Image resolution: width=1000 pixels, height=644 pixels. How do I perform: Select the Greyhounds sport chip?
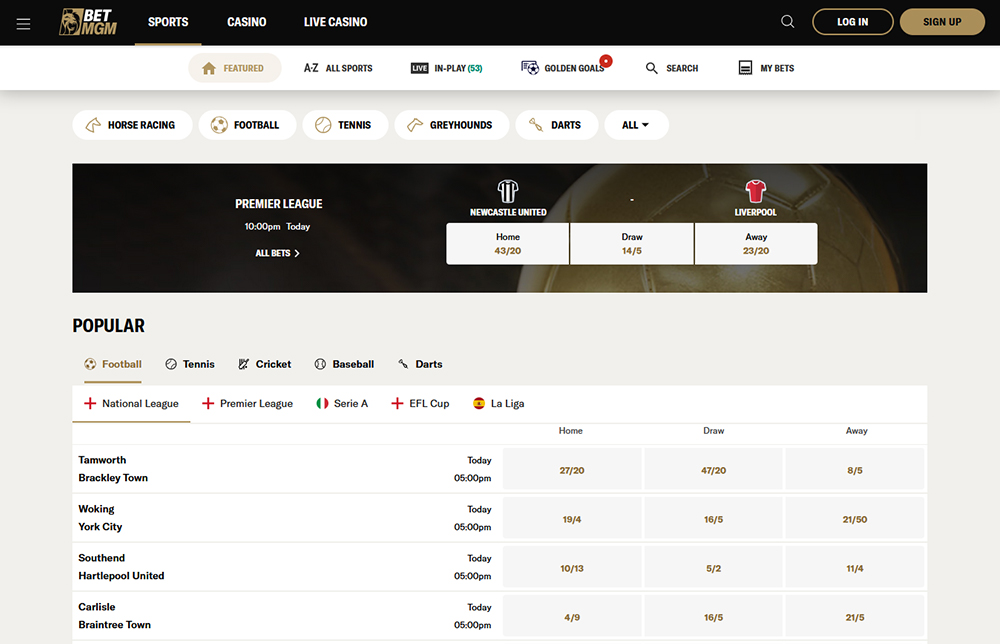pos(450,125)
